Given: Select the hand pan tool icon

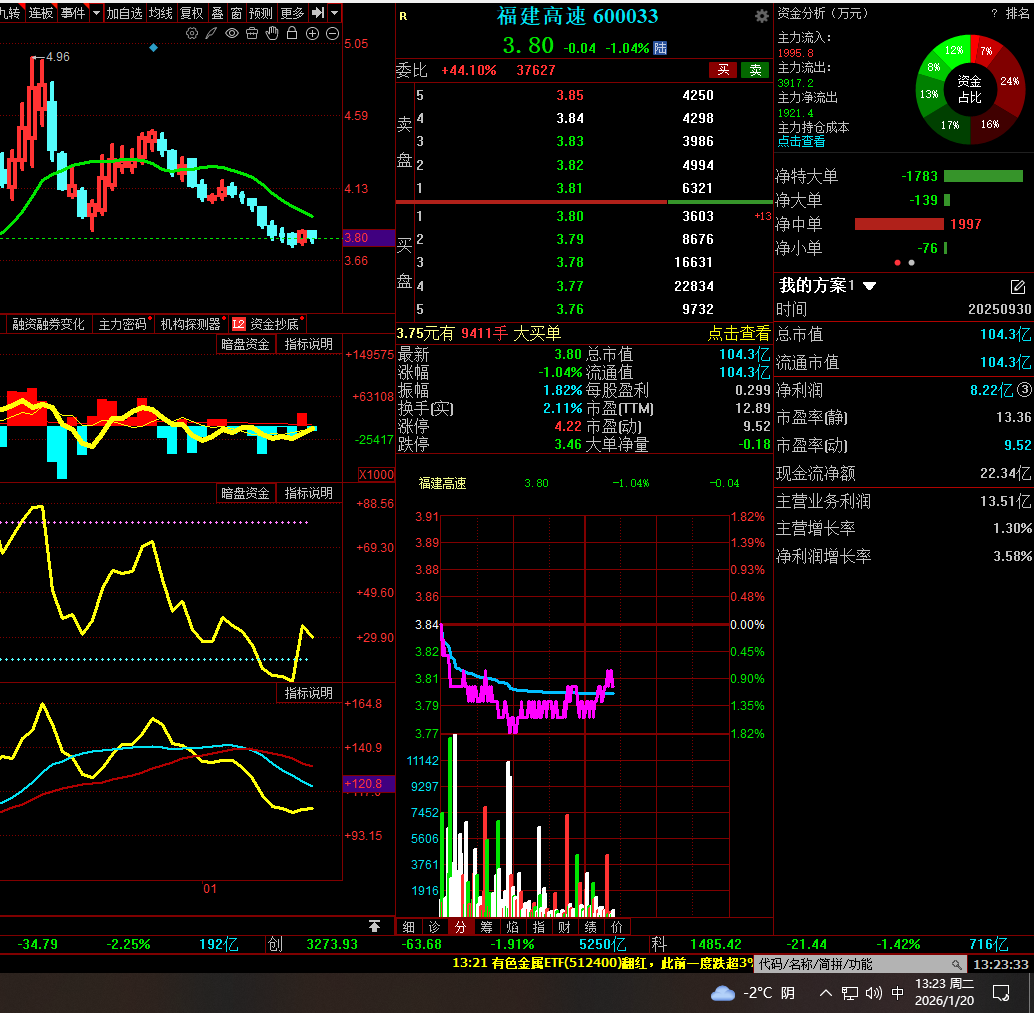Looking at the screenshot, I should coord(272,33).
